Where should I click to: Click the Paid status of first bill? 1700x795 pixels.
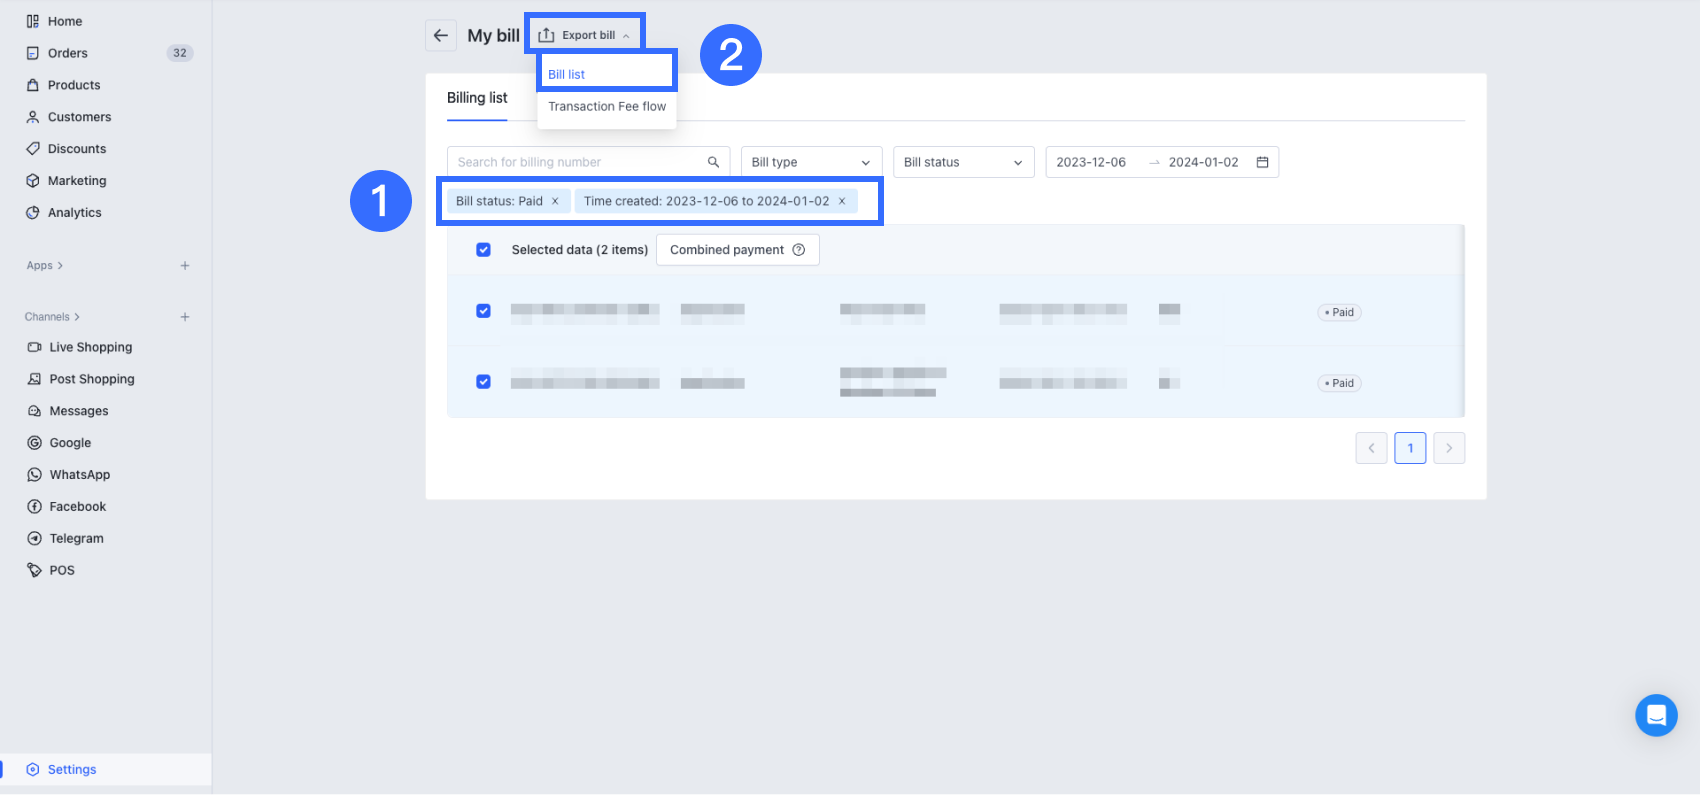[1339, 312]
